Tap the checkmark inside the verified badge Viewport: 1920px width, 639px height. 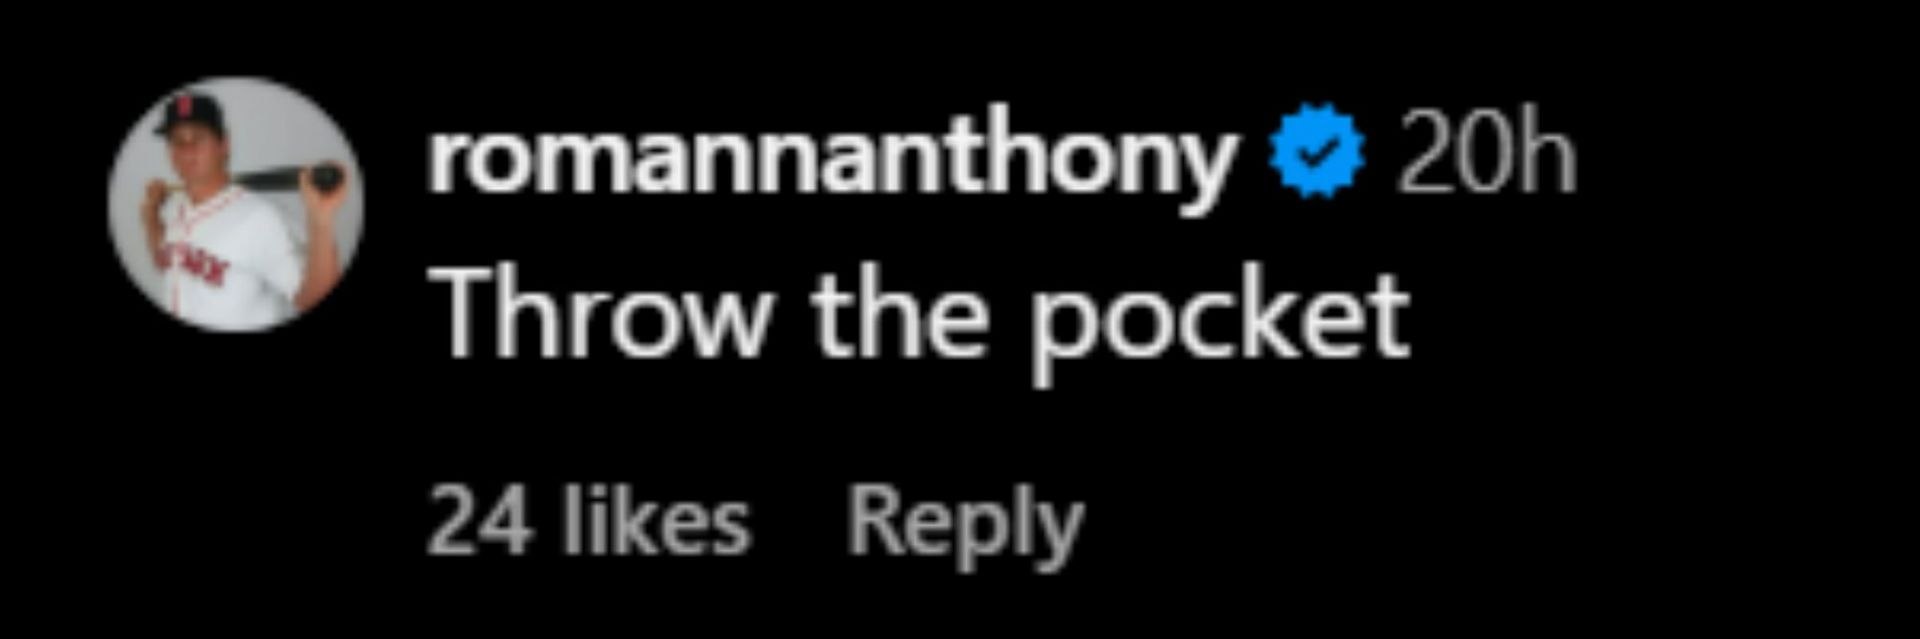click(1316, 154)
